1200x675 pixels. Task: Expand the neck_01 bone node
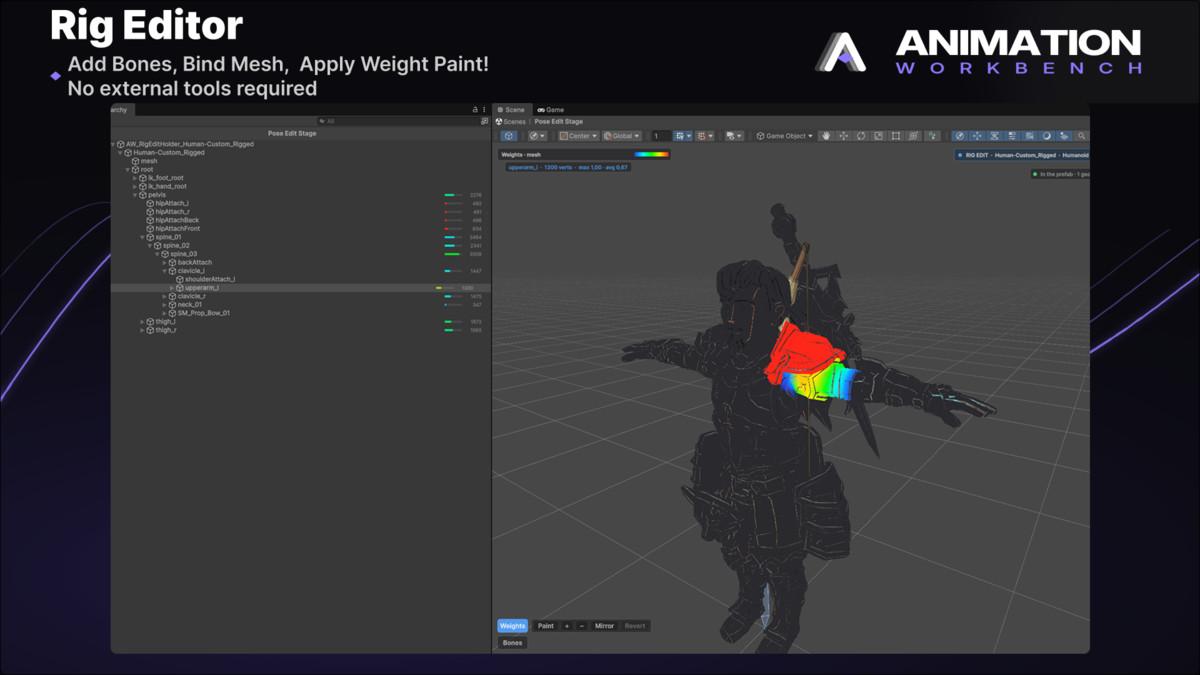click(164, 305)
